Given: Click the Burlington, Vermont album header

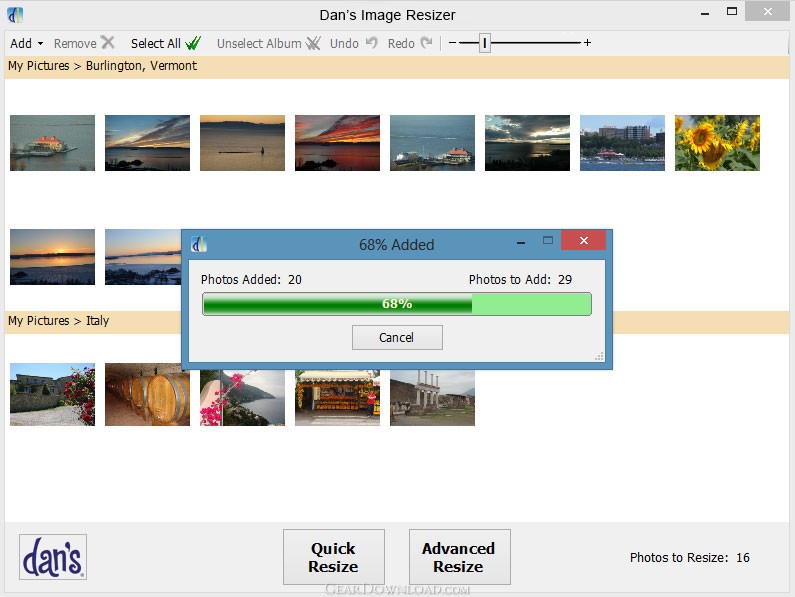Looking at the screenshot, I should pos(396,66).
